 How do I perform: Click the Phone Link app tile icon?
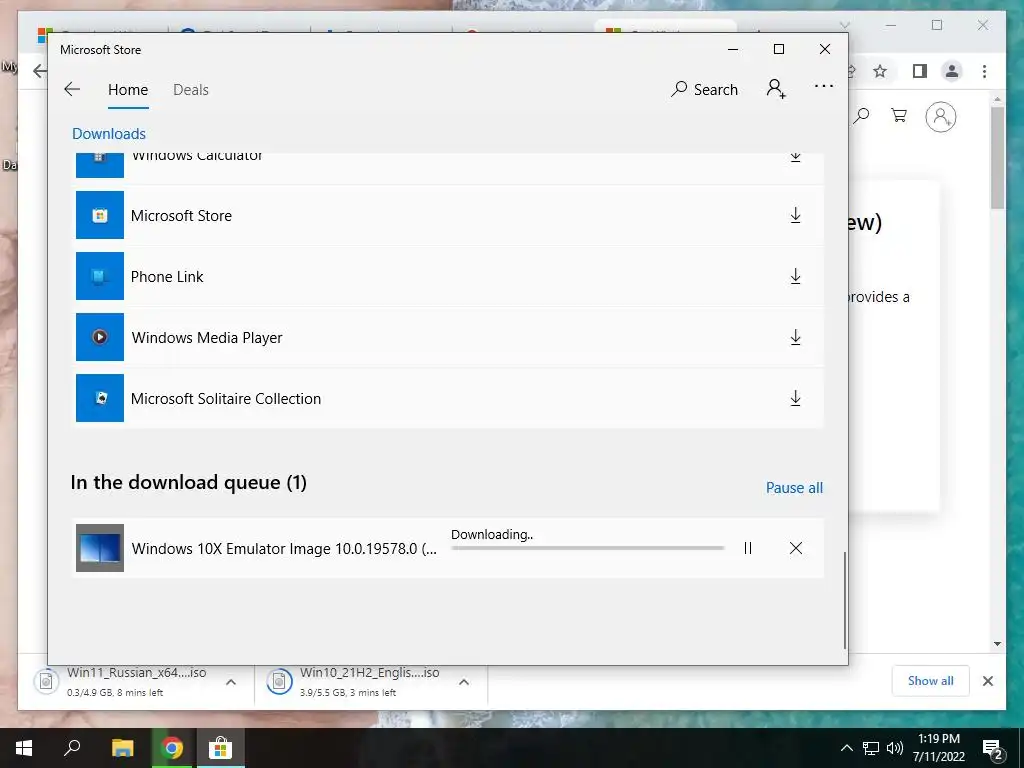pyautogui.click(x=100, y=276)
